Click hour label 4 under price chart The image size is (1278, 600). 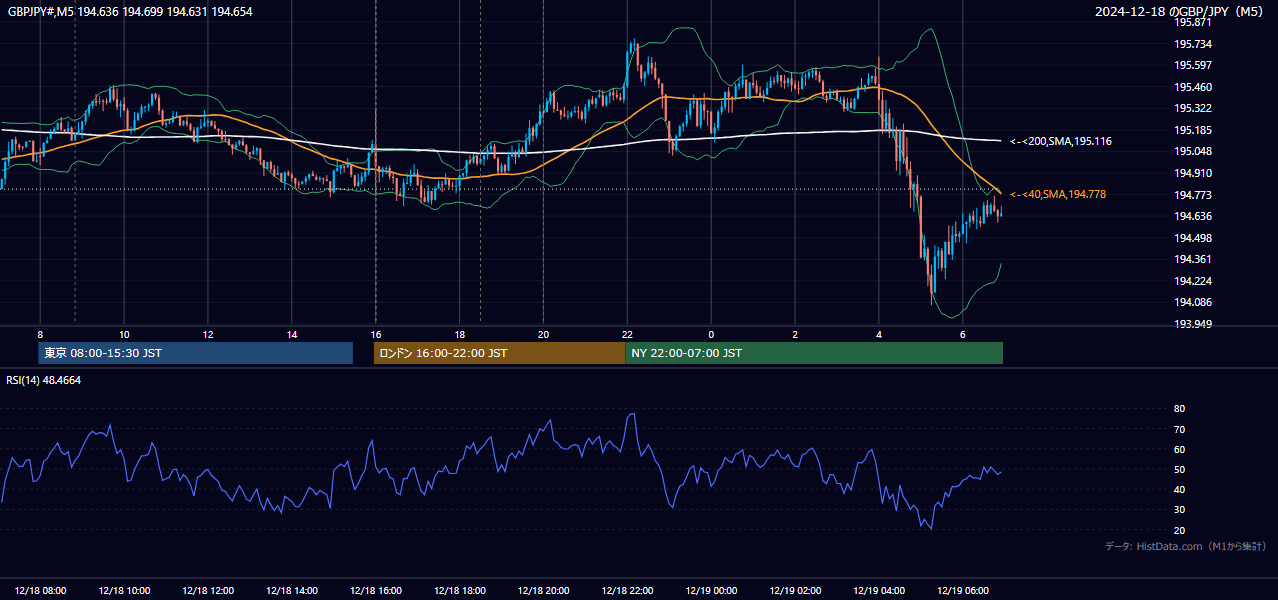tap(879, 334)
